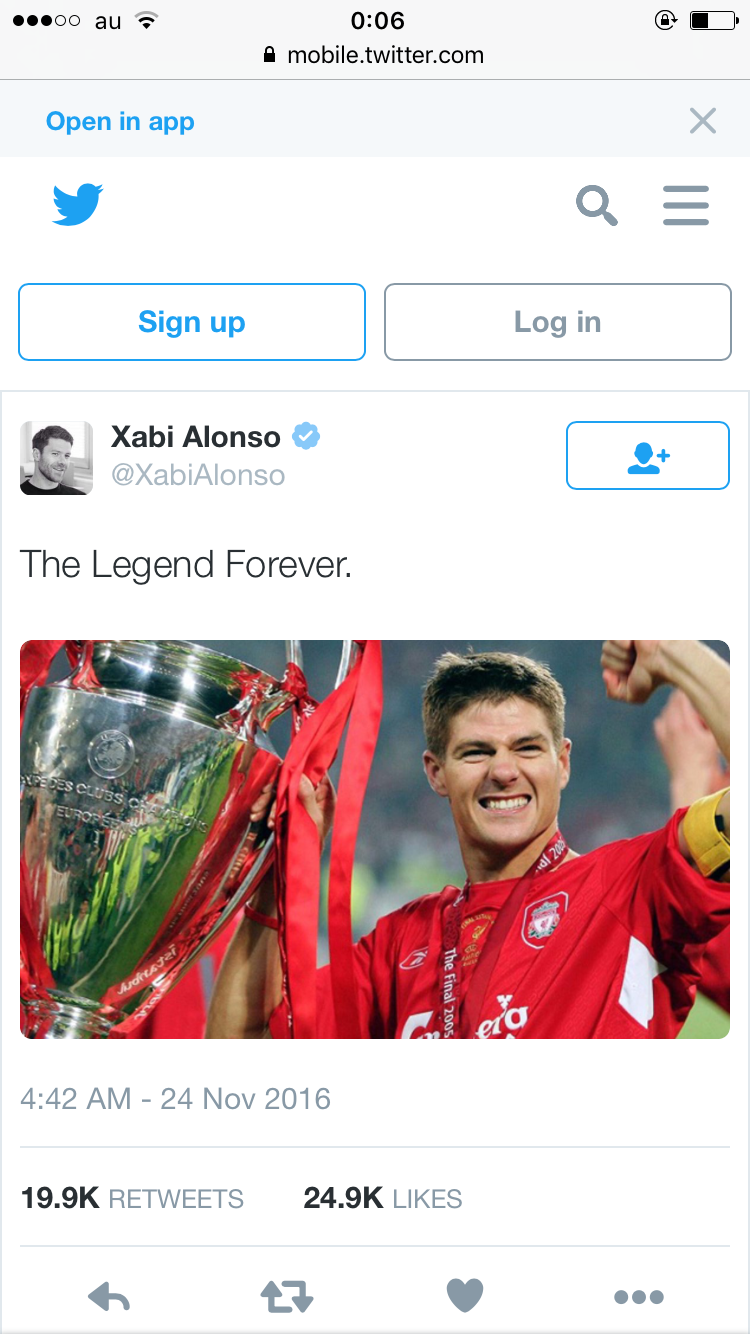Open the @XabiAlonso handle link
The image size is (750, 1334).
(198, 475)
